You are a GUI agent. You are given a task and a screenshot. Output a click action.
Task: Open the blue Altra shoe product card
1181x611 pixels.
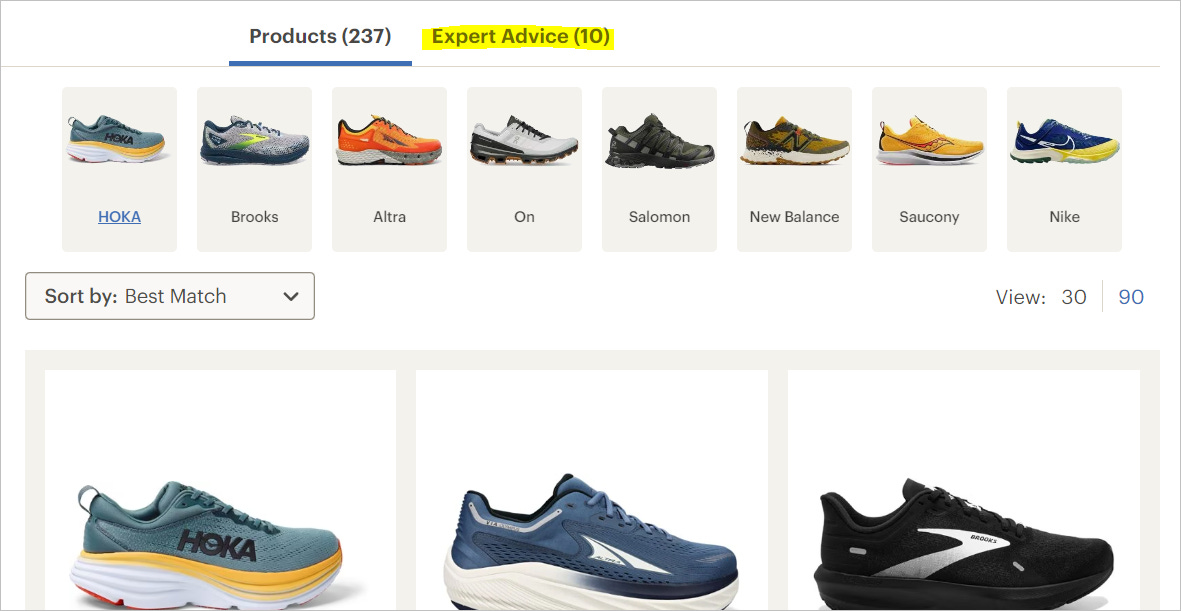[592, 490]
